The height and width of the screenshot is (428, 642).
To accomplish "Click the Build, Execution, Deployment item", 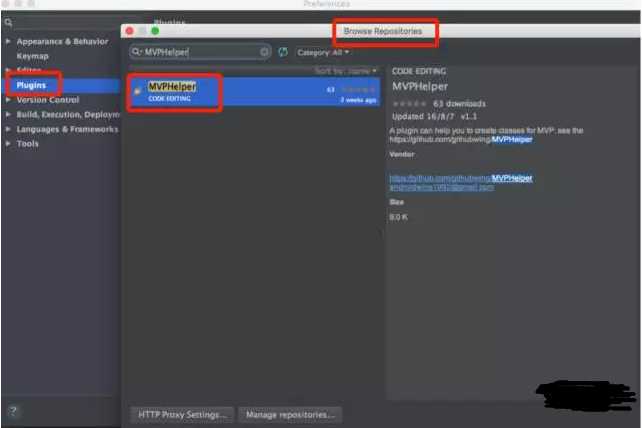I will coord(68,115).
